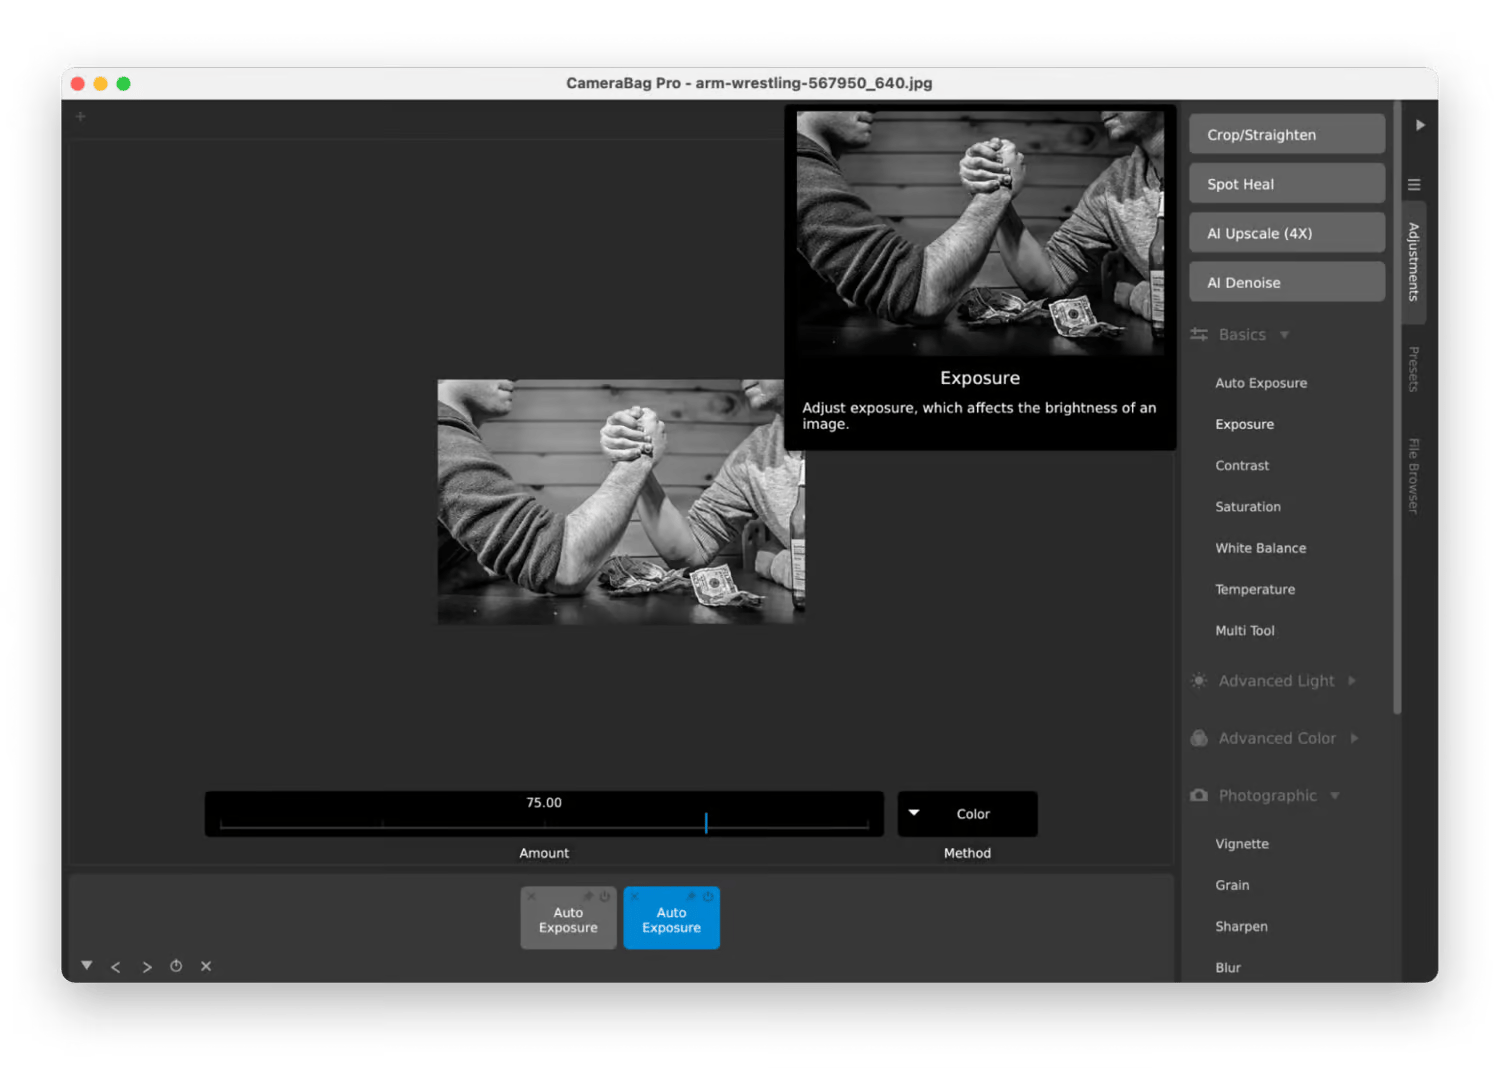Click the AI Denoise button
1494x1070 pixels.
pos(1286,283)
